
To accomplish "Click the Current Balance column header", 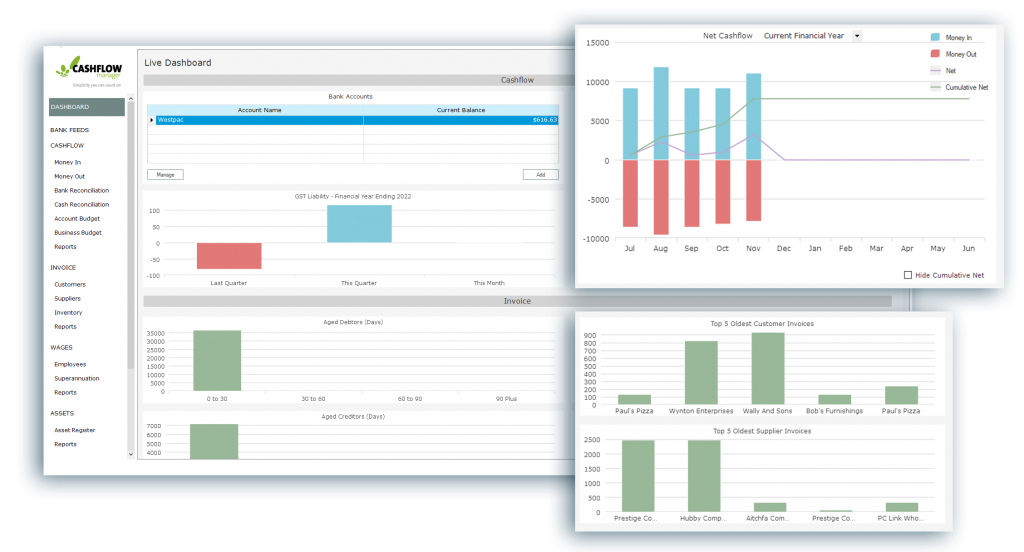I will [x=461, y=110].
